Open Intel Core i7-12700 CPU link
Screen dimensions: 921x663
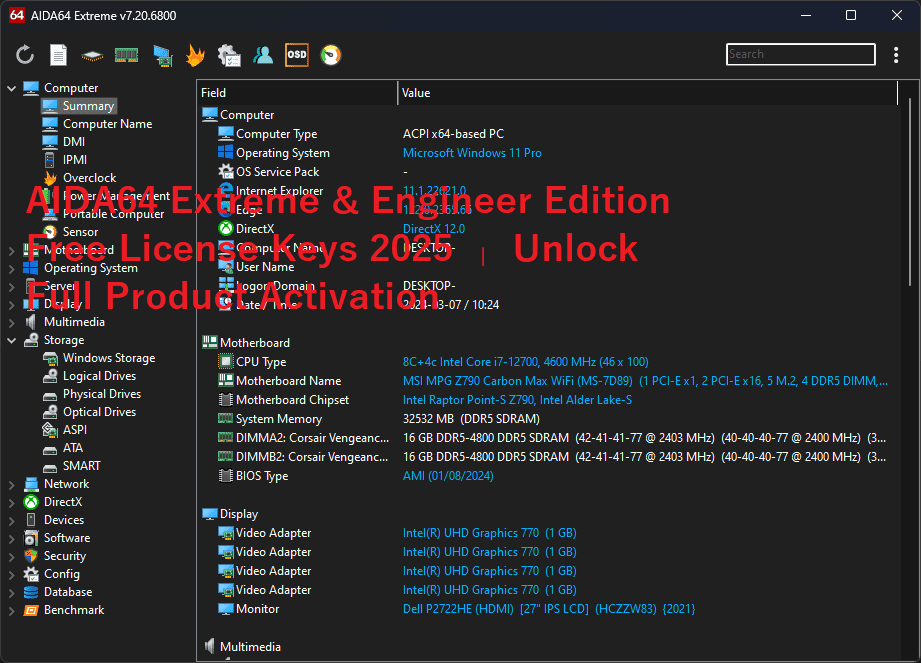coord(526,362)
